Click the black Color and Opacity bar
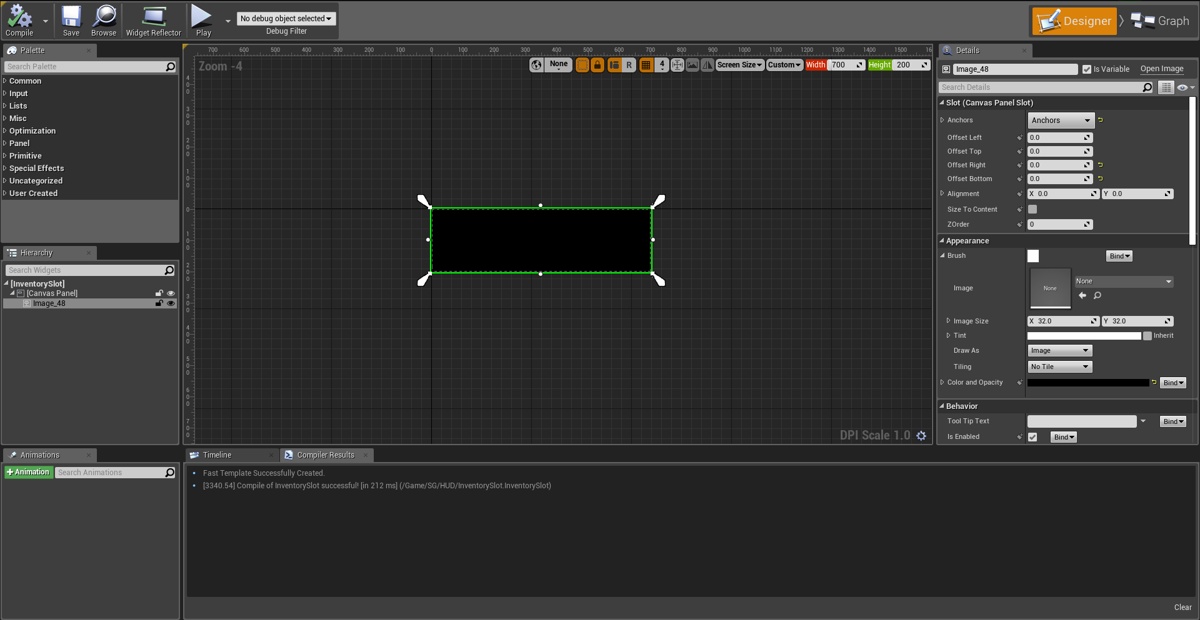The height and width of the screenshot is (620, 1200). pyautogui.click(x=1088, y=382)
